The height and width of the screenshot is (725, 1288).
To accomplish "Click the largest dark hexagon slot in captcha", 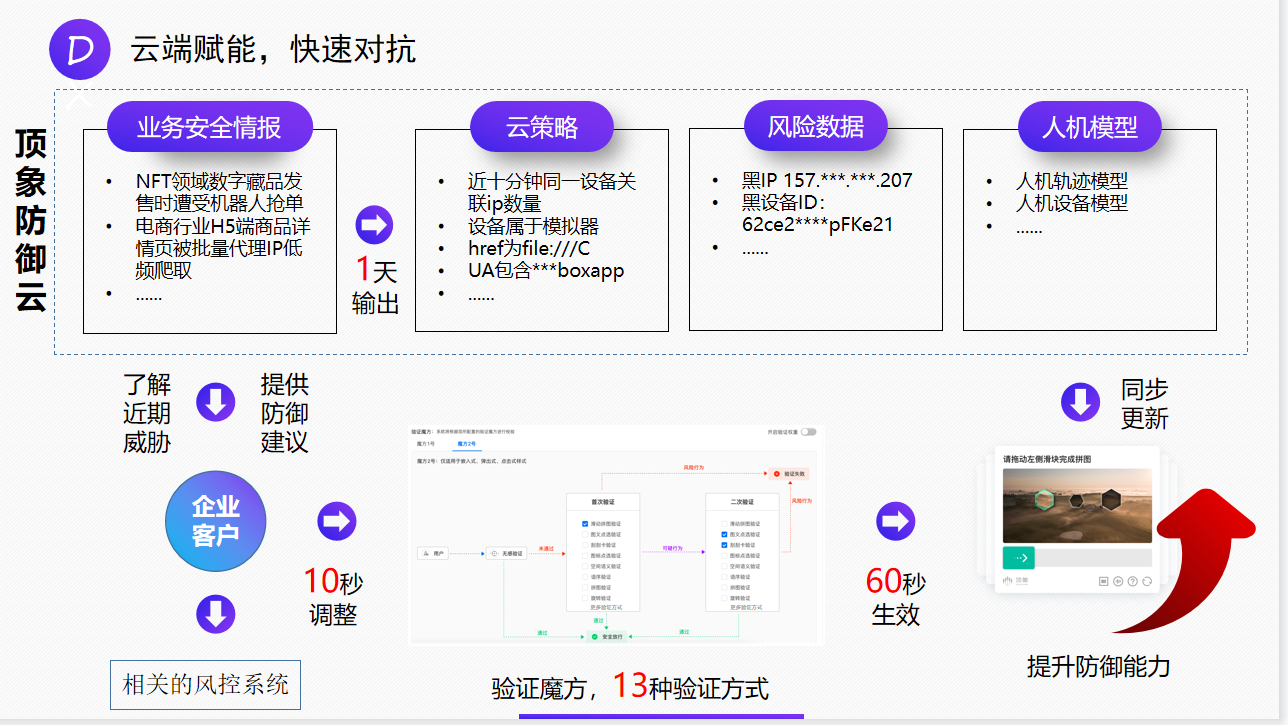I will coord(1111,500).
